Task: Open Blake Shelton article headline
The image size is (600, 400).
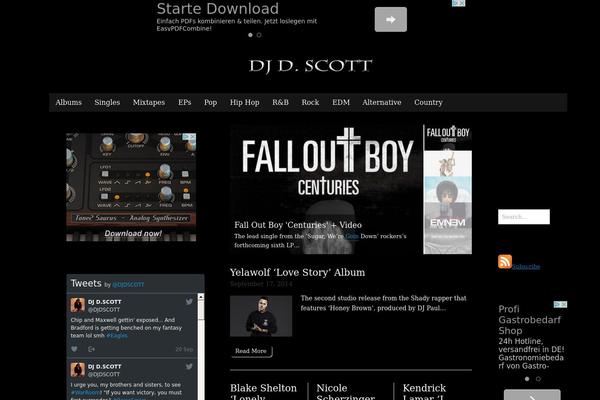Action: point(263,391)
